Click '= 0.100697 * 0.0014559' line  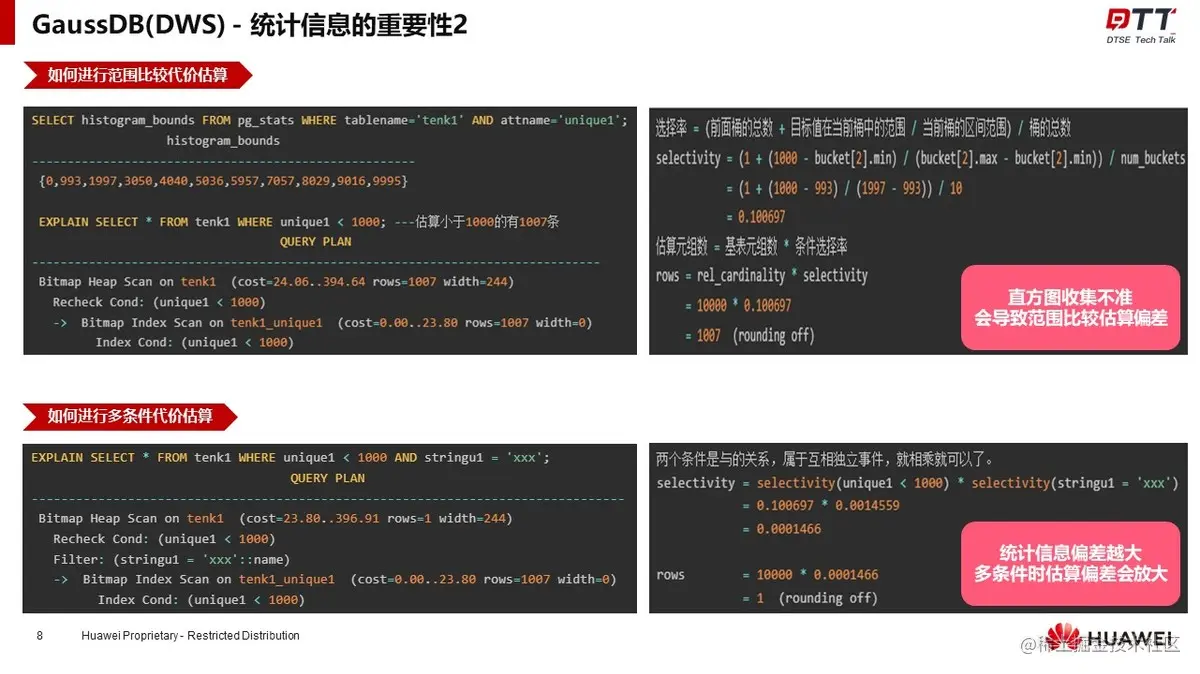pos(821,506)
